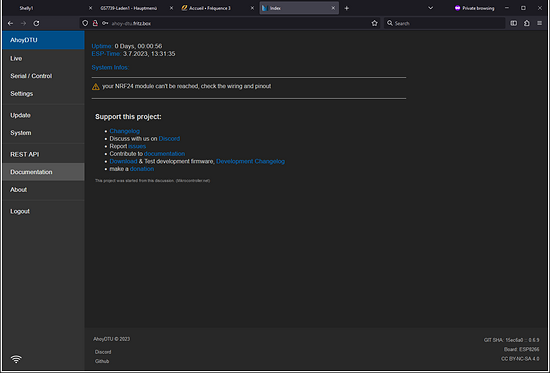
Task: Open the REST API entry
Action: (43, 154)
